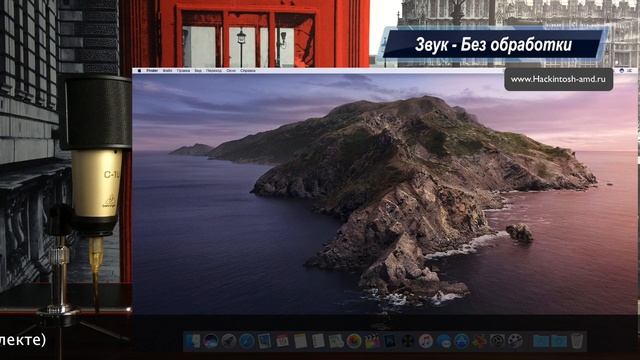The width and height of the screenshot is (640, 360).
Task: Open the Apple menu
Action: click(x=140, y=71)
